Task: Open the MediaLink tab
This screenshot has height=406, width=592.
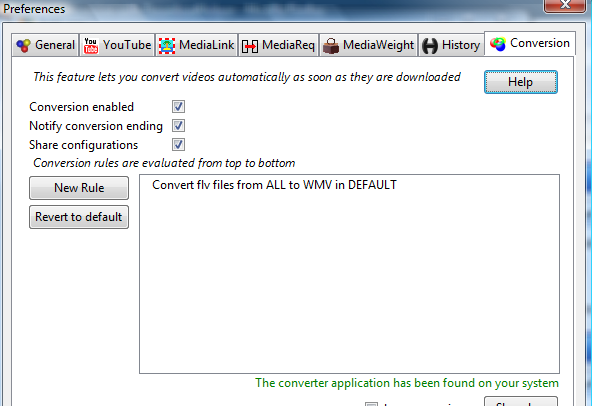Action: (196, 45)
